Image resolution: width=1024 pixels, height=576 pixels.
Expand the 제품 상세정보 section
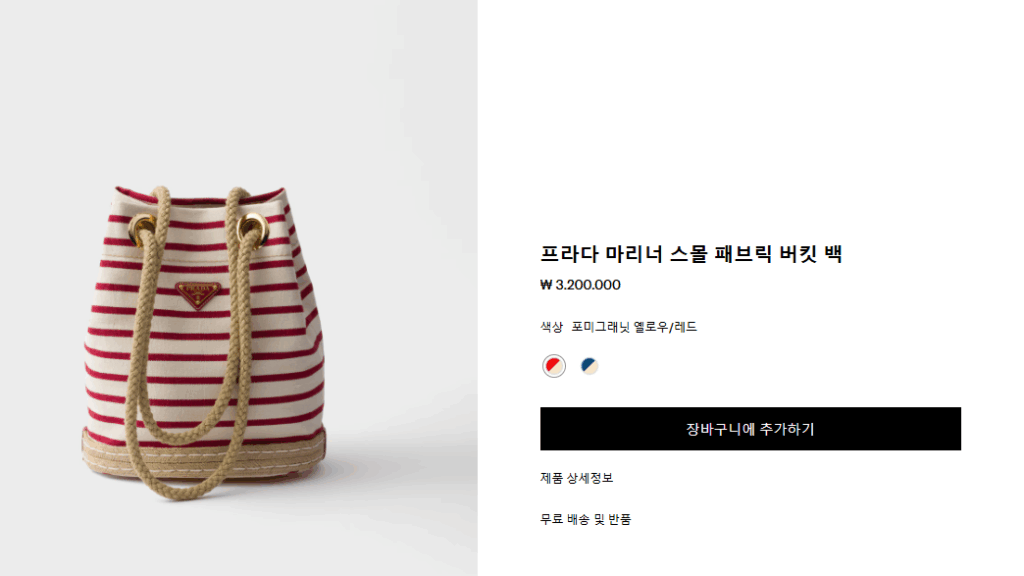tap(577, 478)
